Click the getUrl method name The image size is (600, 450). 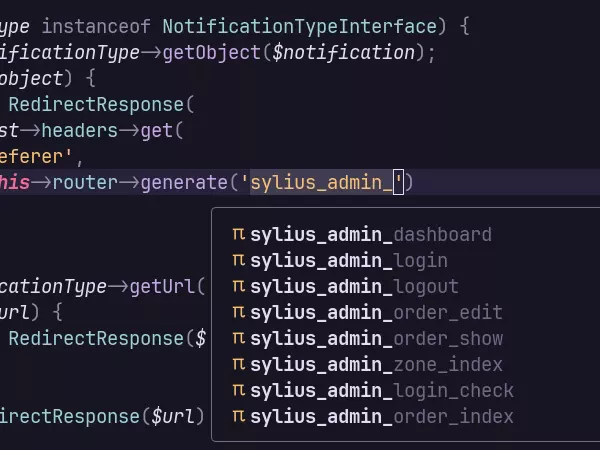click(174, 287)
